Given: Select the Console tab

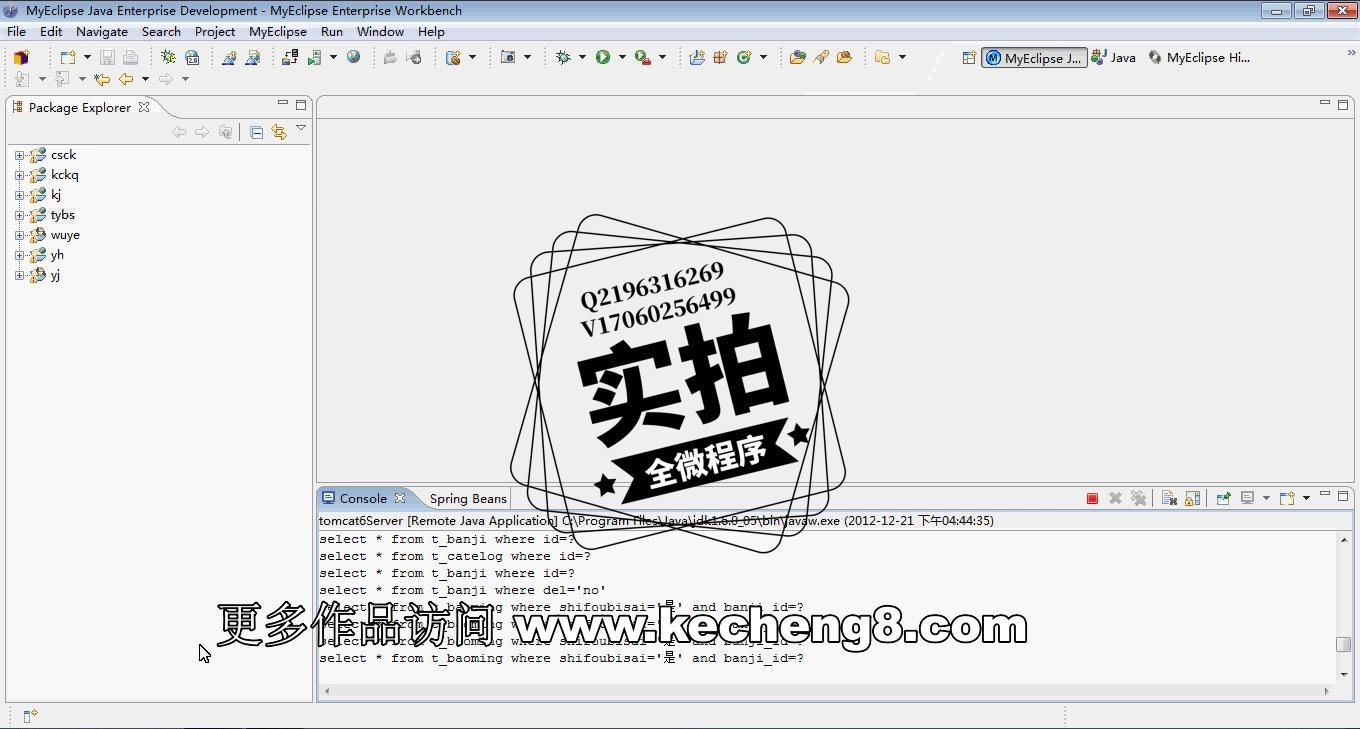Looking at the screenshot, I should coord(363,498).
